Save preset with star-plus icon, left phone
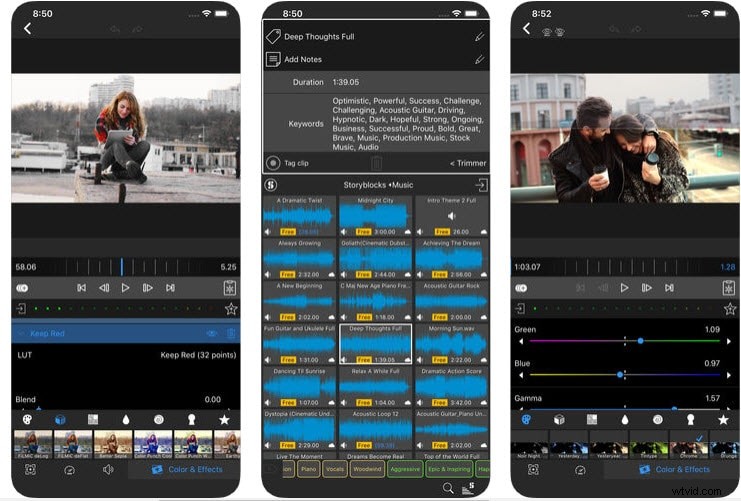The width and height of the screenshot is (741, 501). (x=231, y=309)
